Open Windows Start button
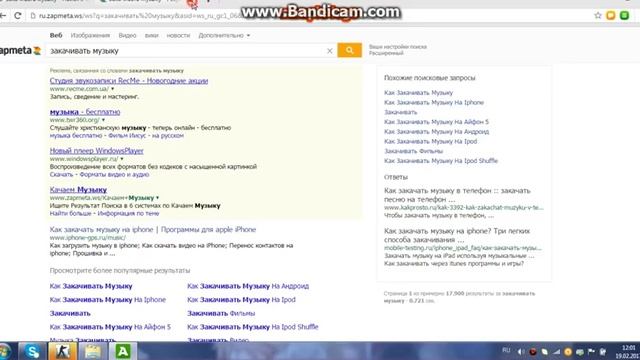Screen dimensions: 640x360 tap(5, 351)
